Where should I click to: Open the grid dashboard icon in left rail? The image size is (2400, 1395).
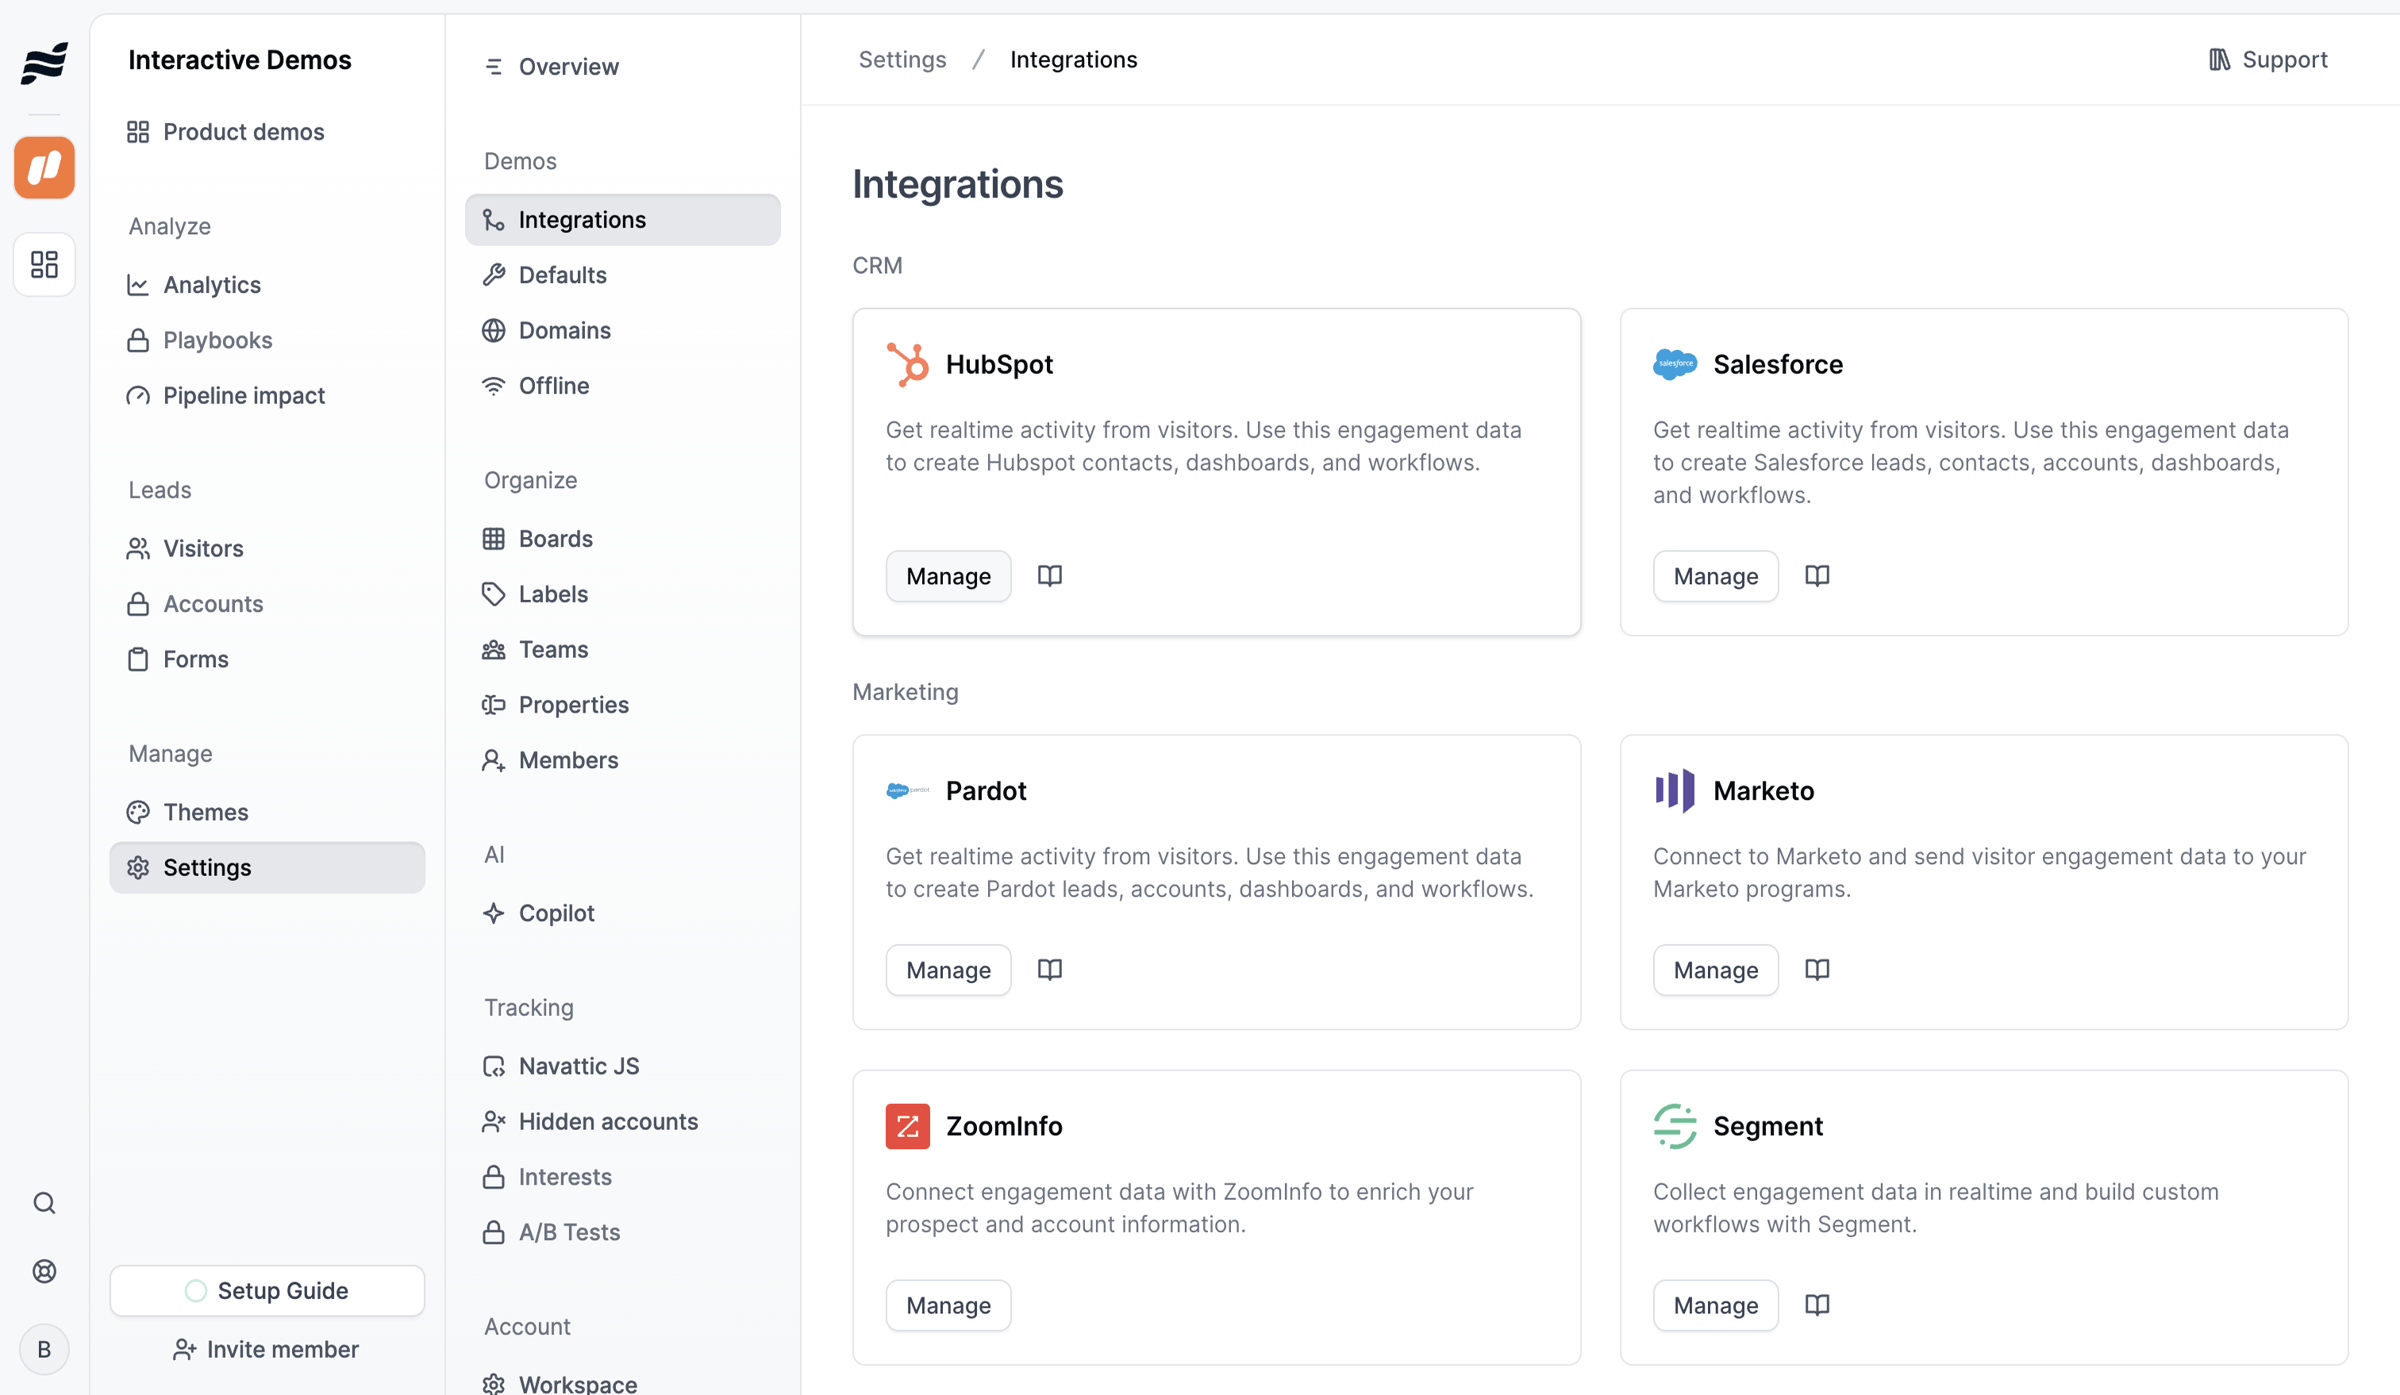tap(44, 264)
